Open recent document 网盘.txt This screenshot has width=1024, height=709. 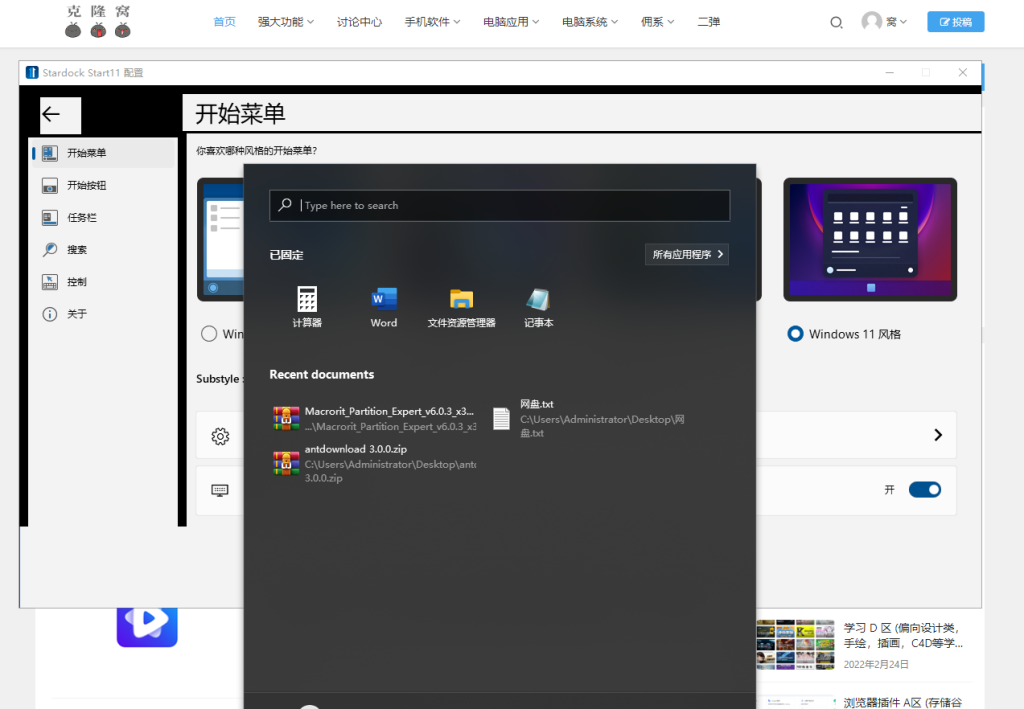[x=589, y=418]
